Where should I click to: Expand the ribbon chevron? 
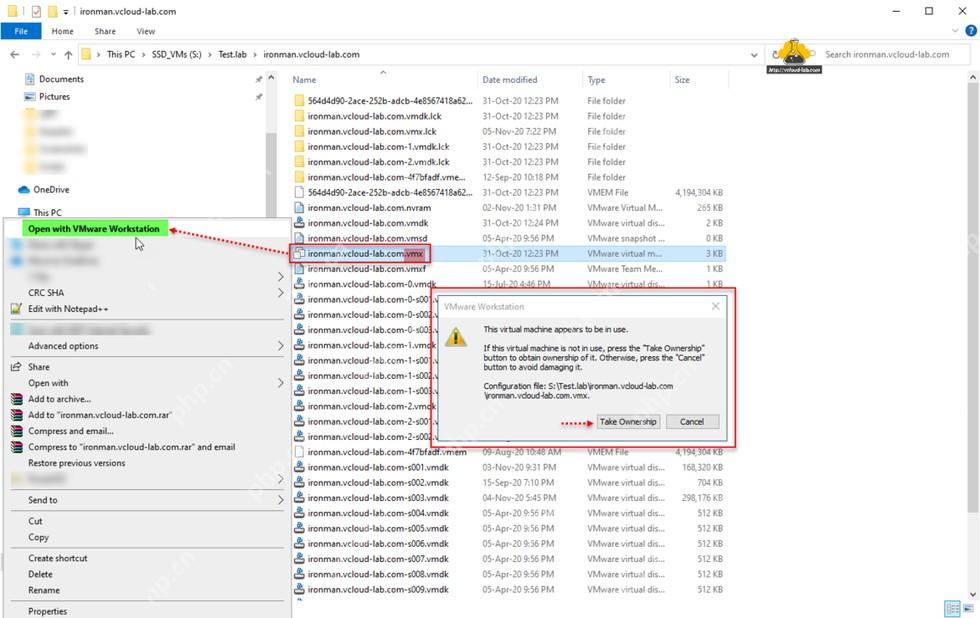coord(955,31)
